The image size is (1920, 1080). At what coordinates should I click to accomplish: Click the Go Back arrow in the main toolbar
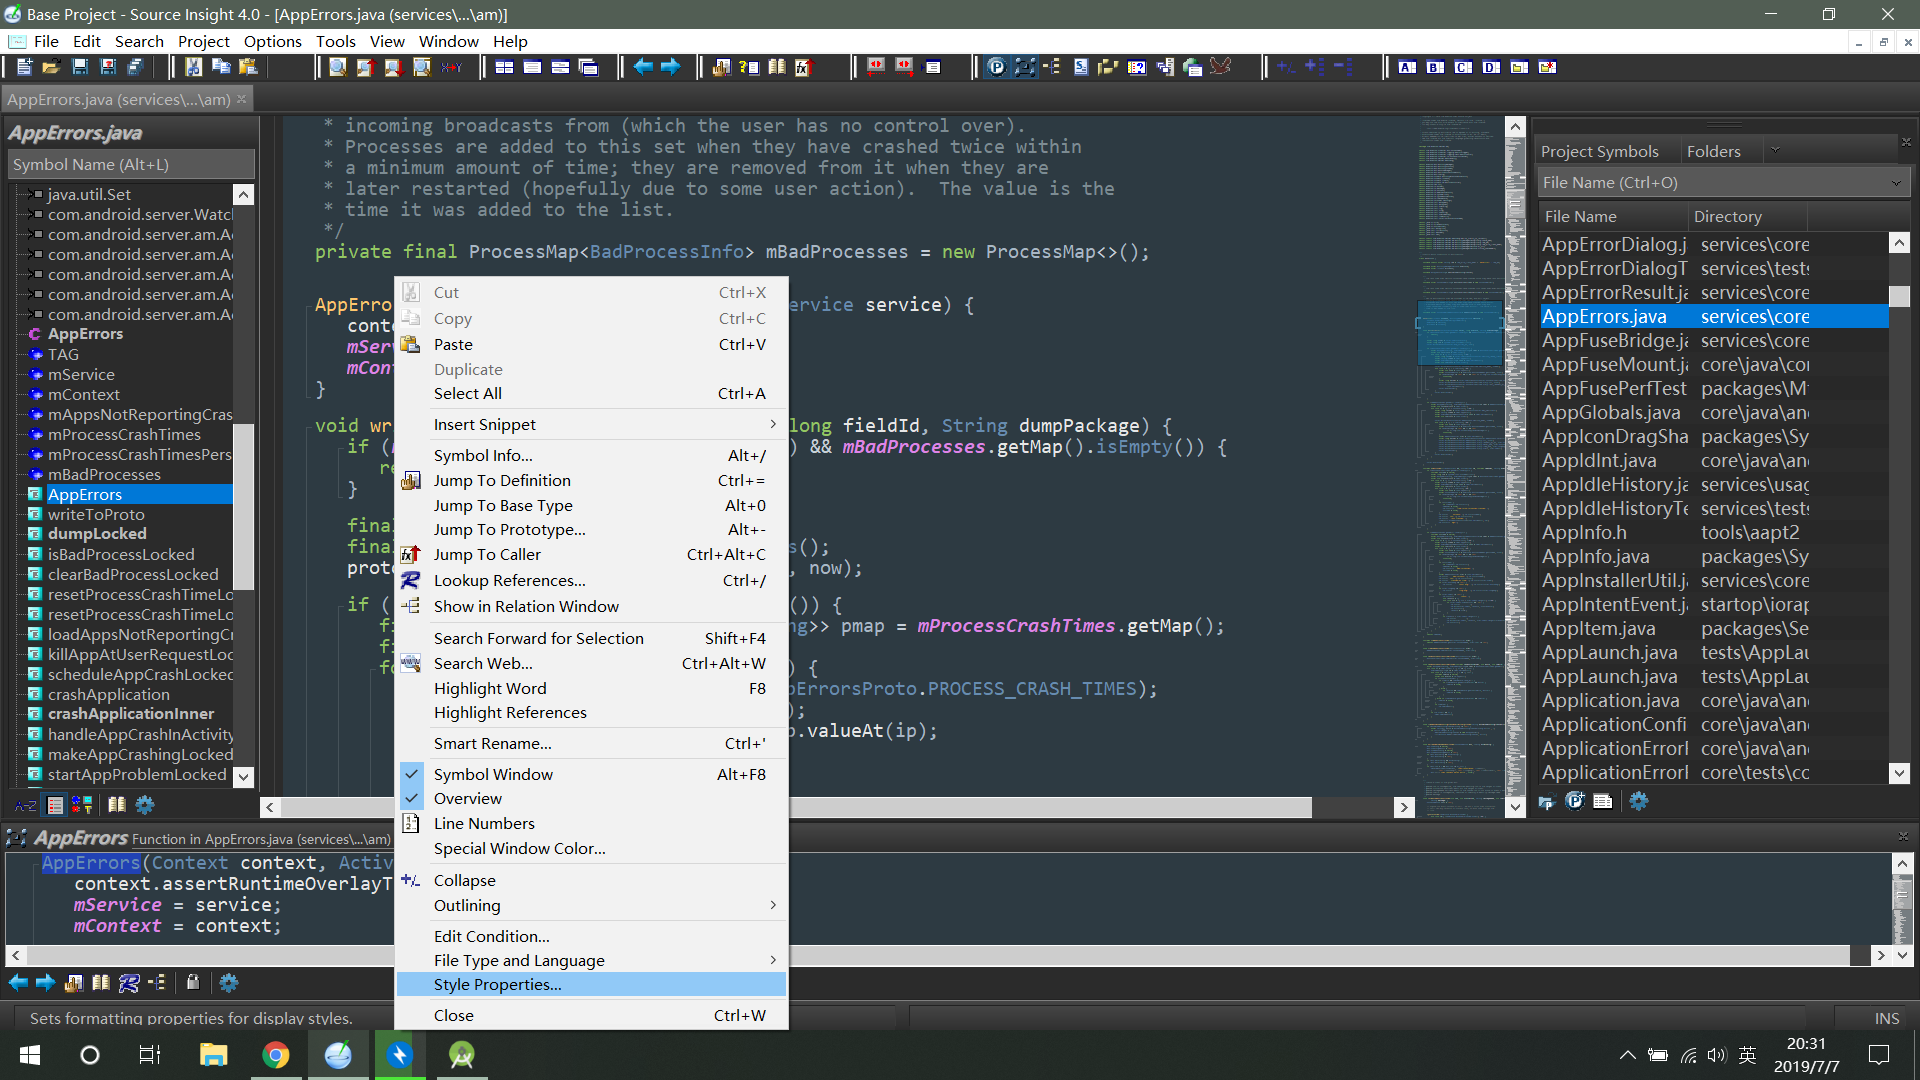(x=643, y=67)
